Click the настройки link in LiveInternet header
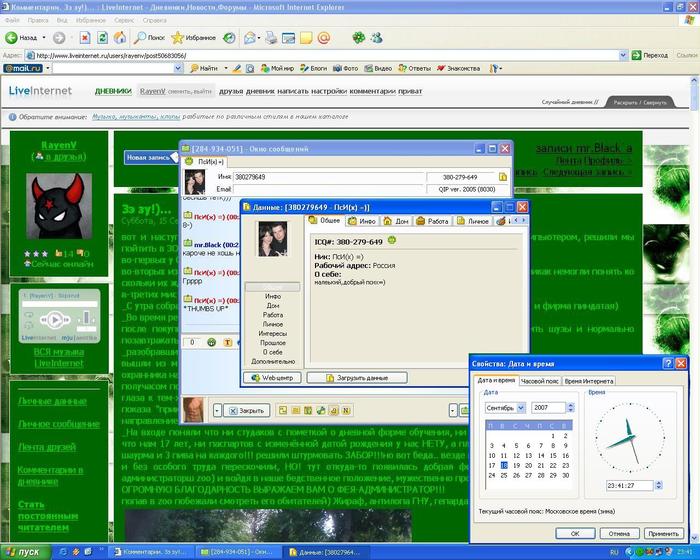 (329, 91)
